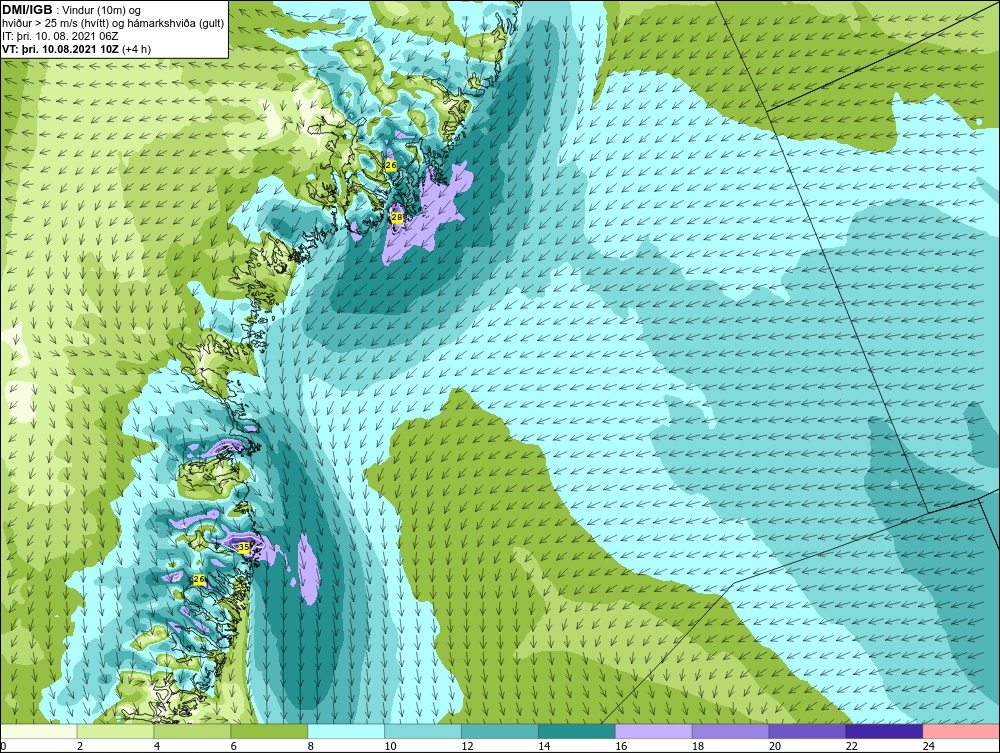Pick the dark teal 14–16 m/s legend swatch

coord(577,731)
